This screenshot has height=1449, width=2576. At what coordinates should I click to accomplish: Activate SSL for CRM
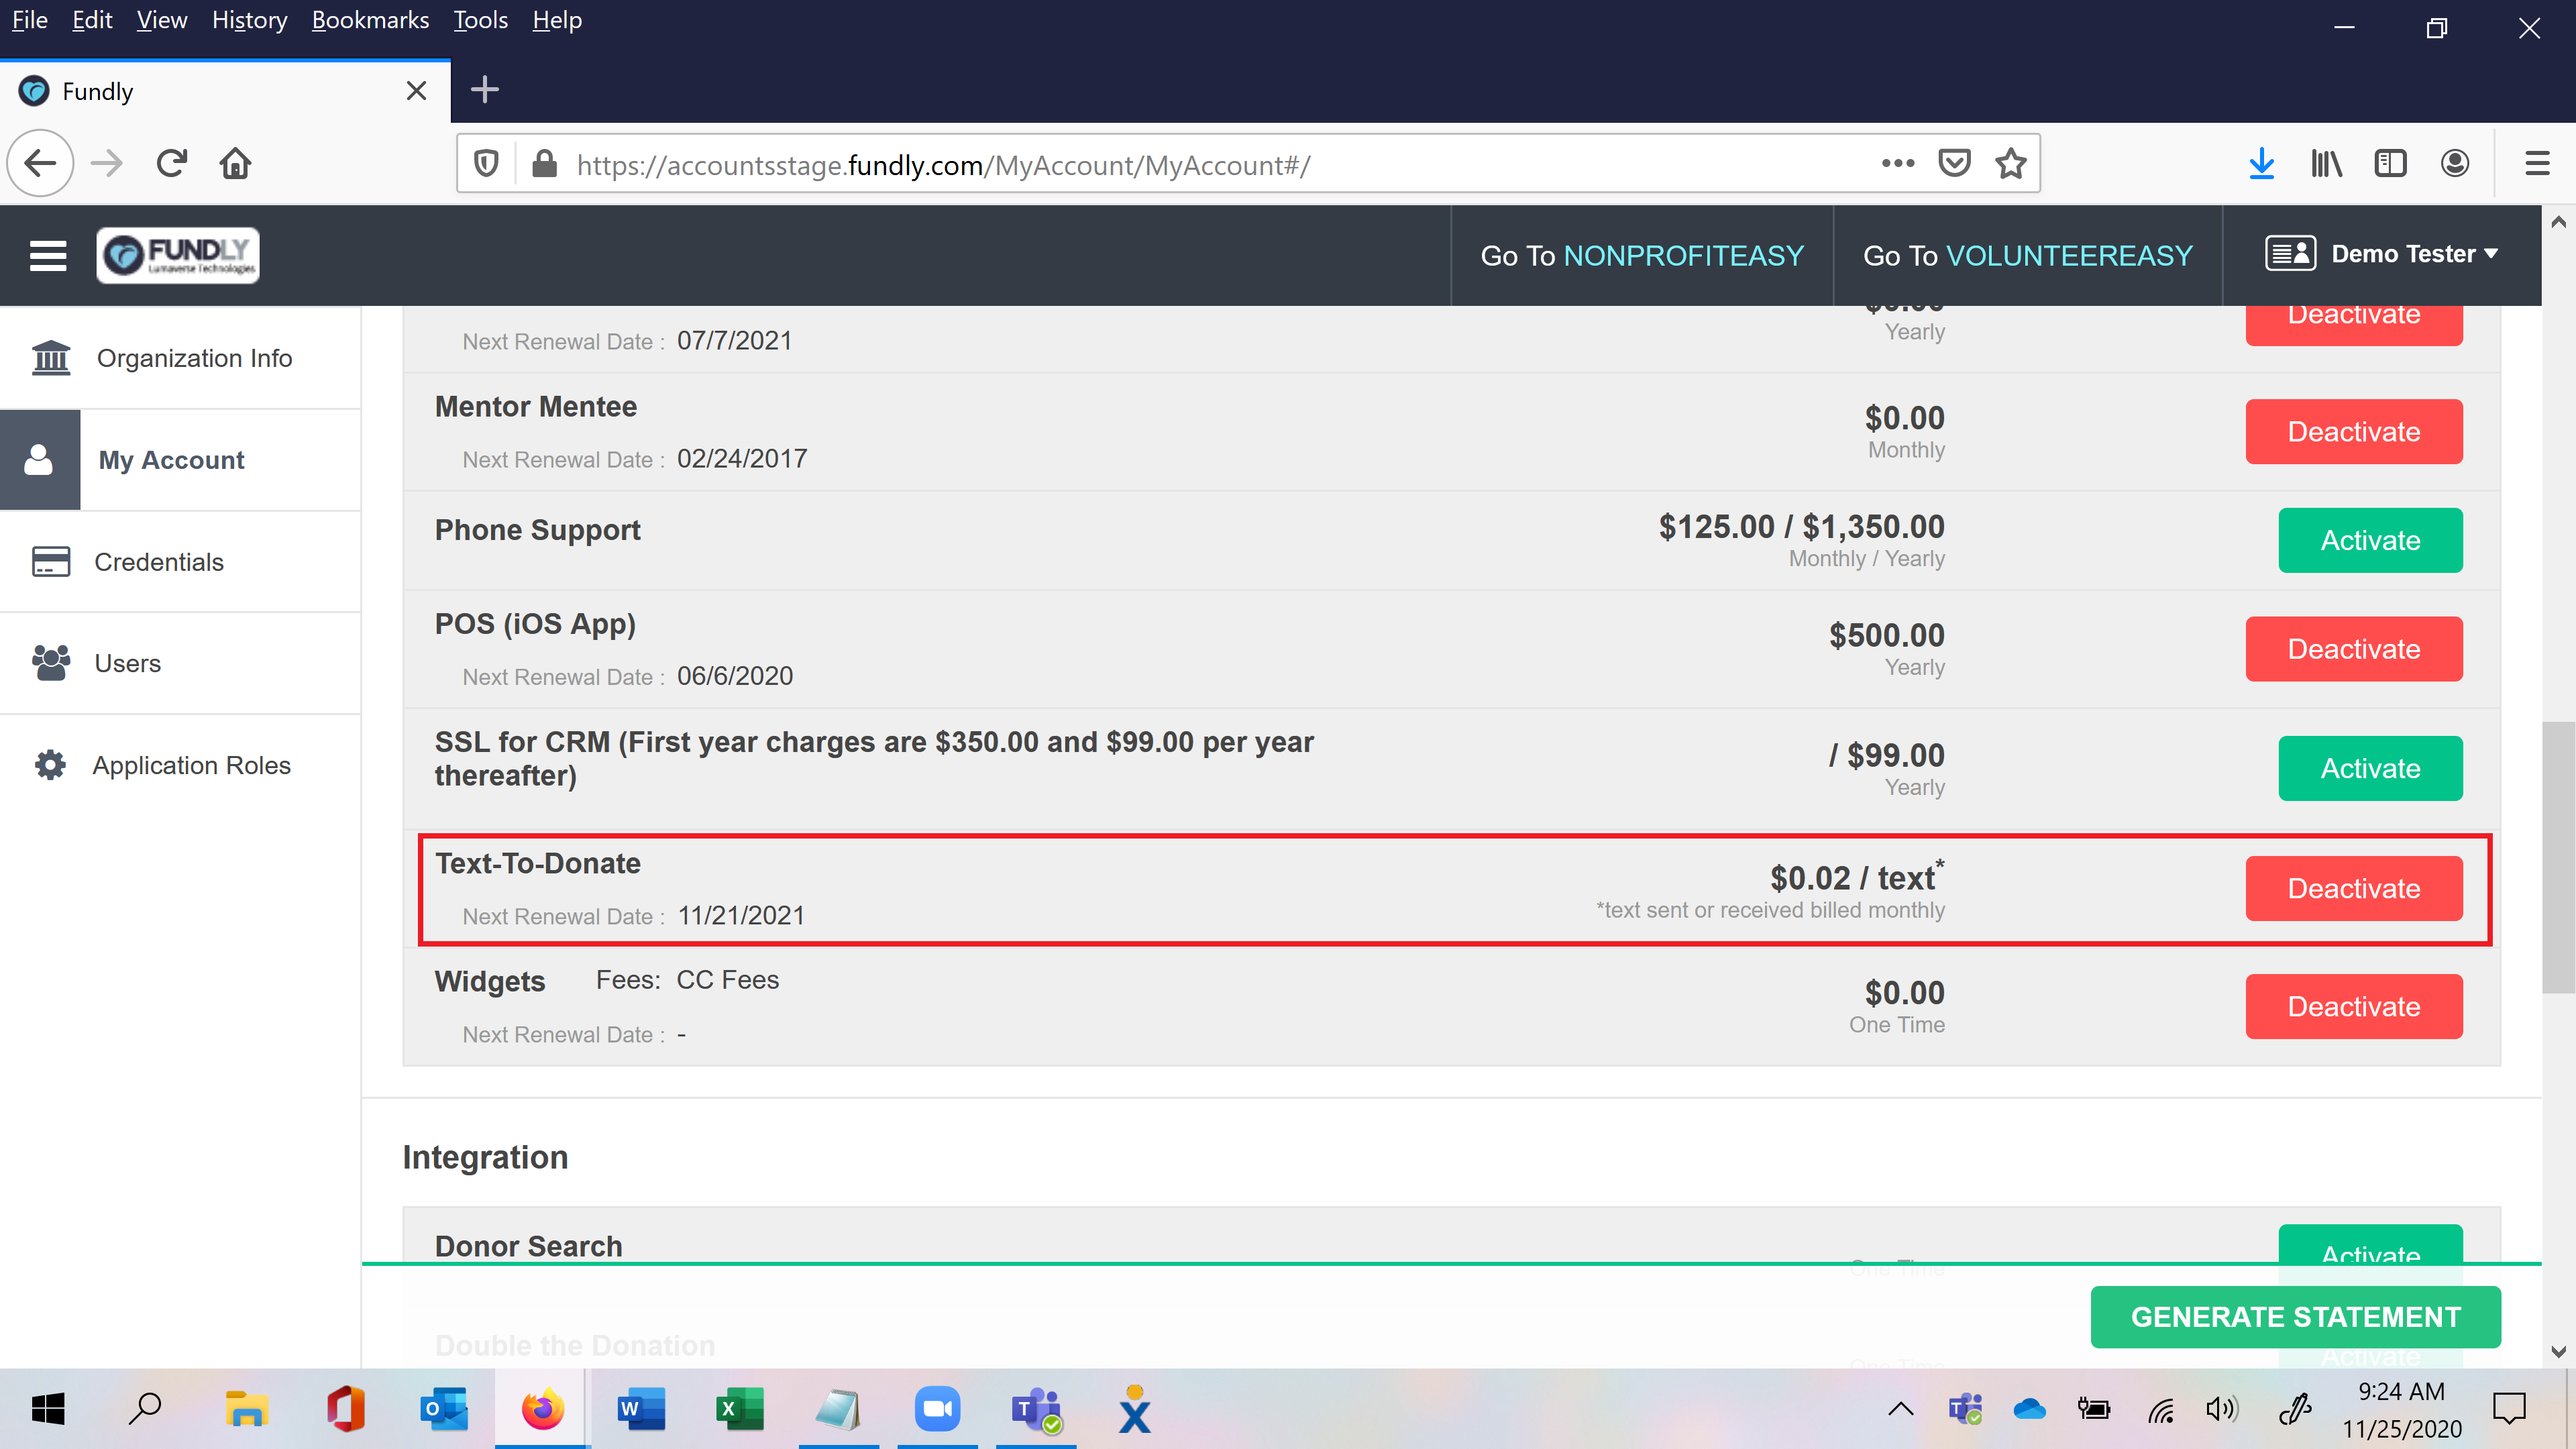click(x=2370, y=768)
